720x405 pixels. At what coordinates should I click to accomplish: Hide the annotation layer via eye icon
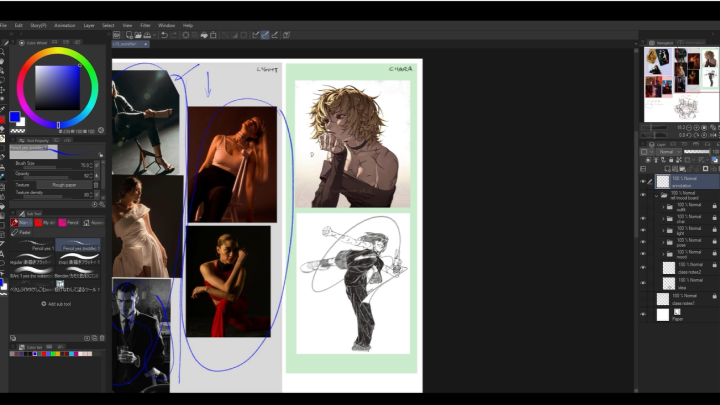(643, 182)
